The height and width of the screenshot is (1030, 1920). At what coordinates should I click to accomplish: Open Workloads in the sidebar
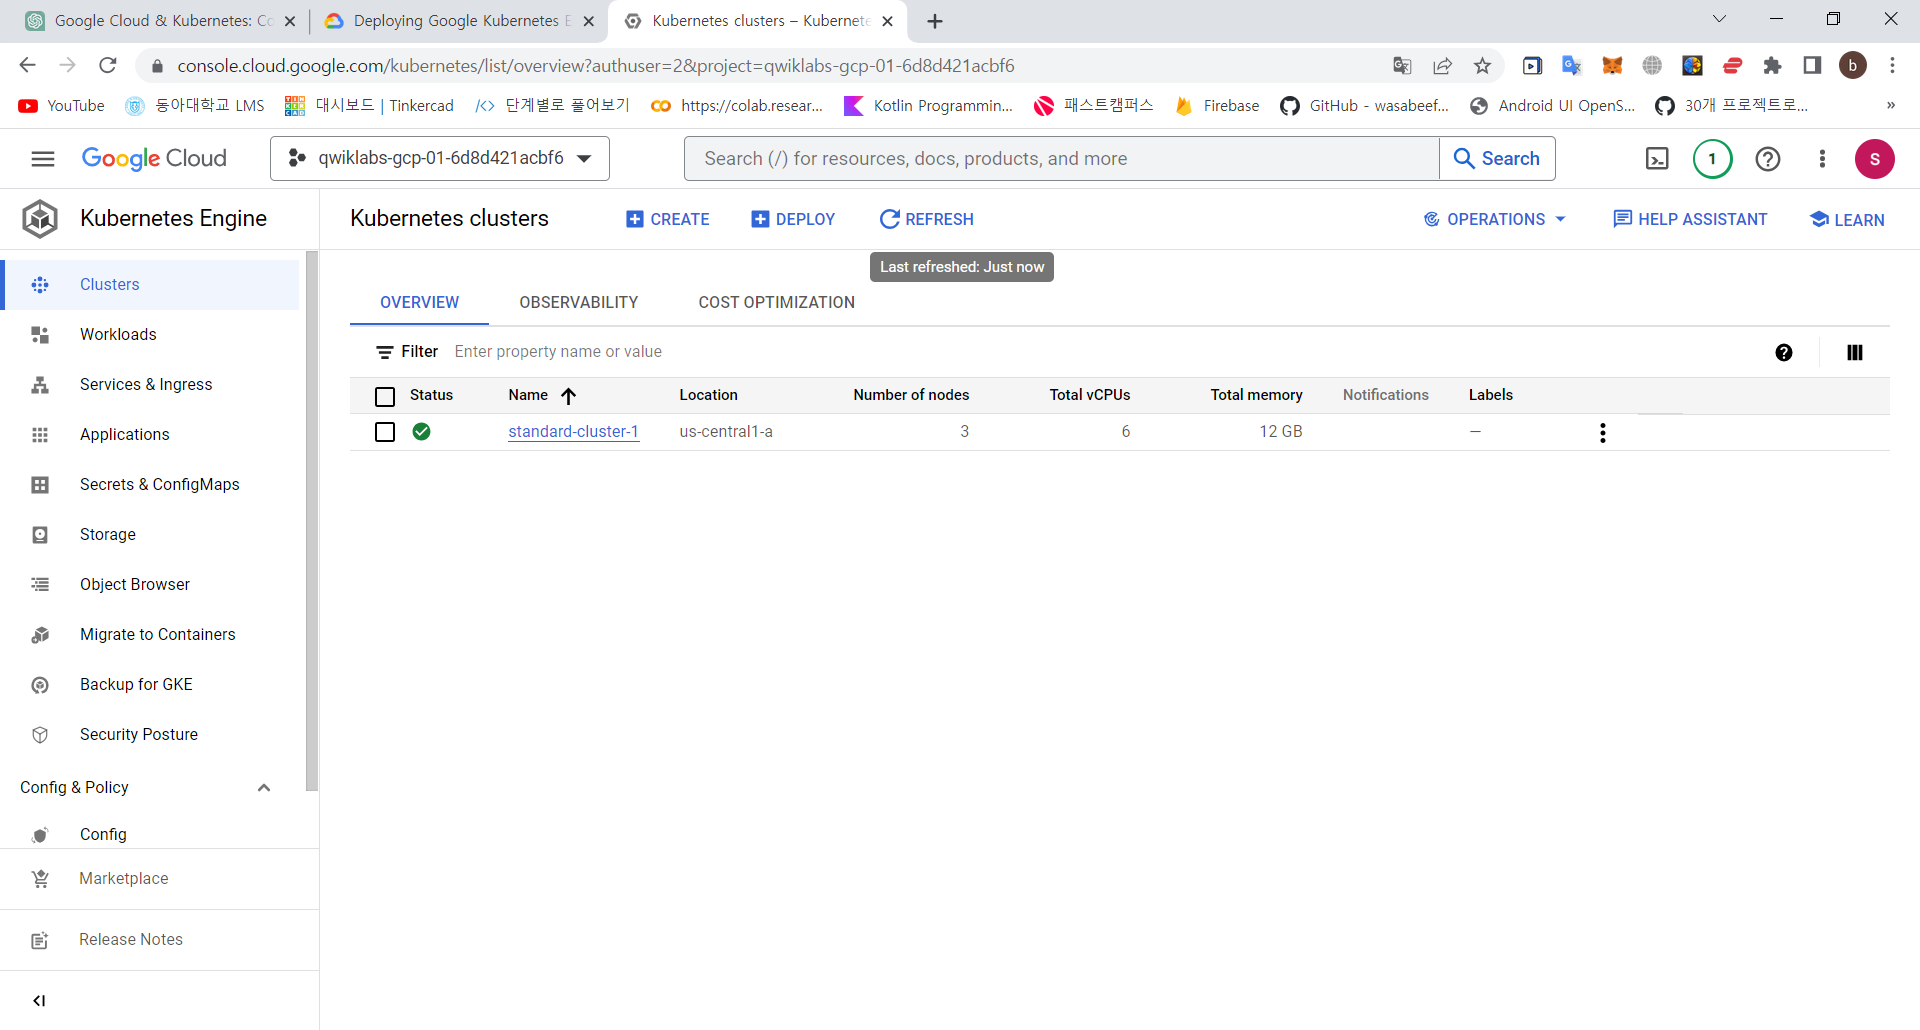coord(118,335)
